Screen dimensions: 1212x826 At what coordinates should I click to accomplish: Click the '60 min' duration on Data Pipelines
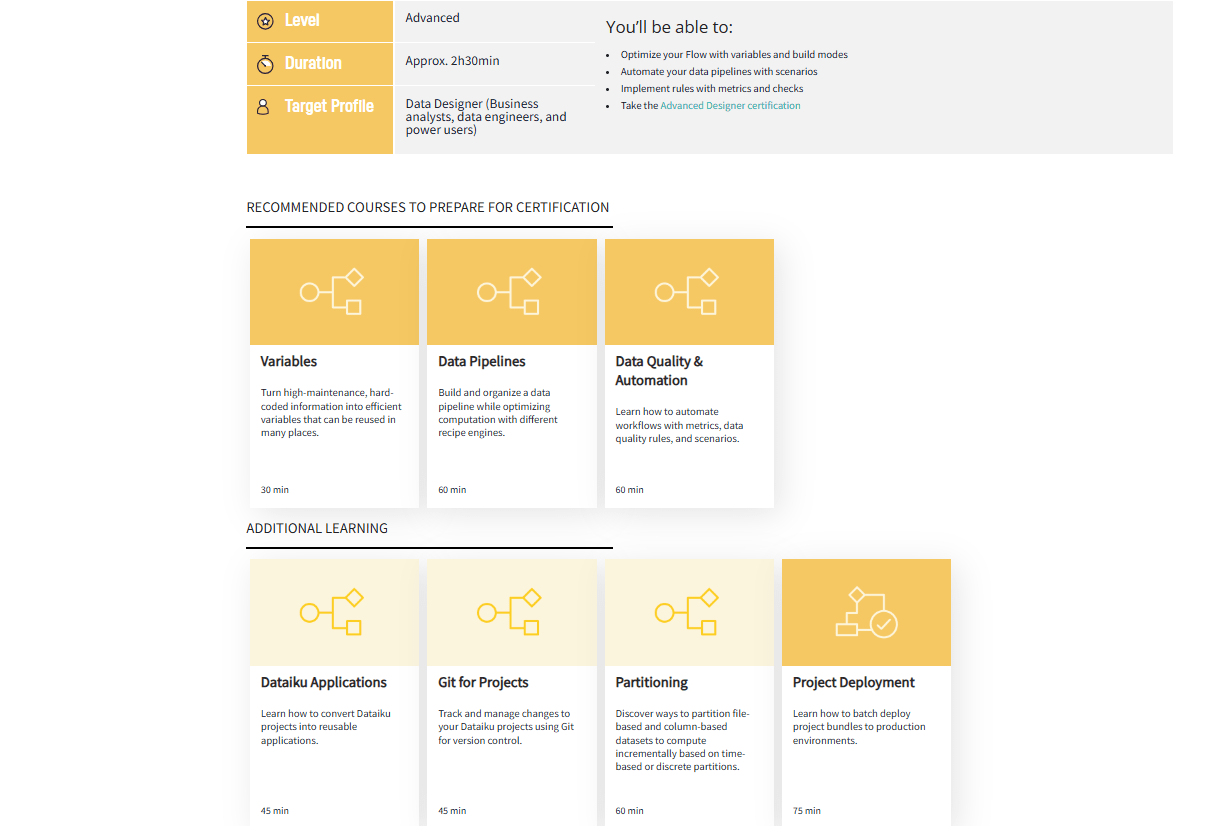pos(452,490)
